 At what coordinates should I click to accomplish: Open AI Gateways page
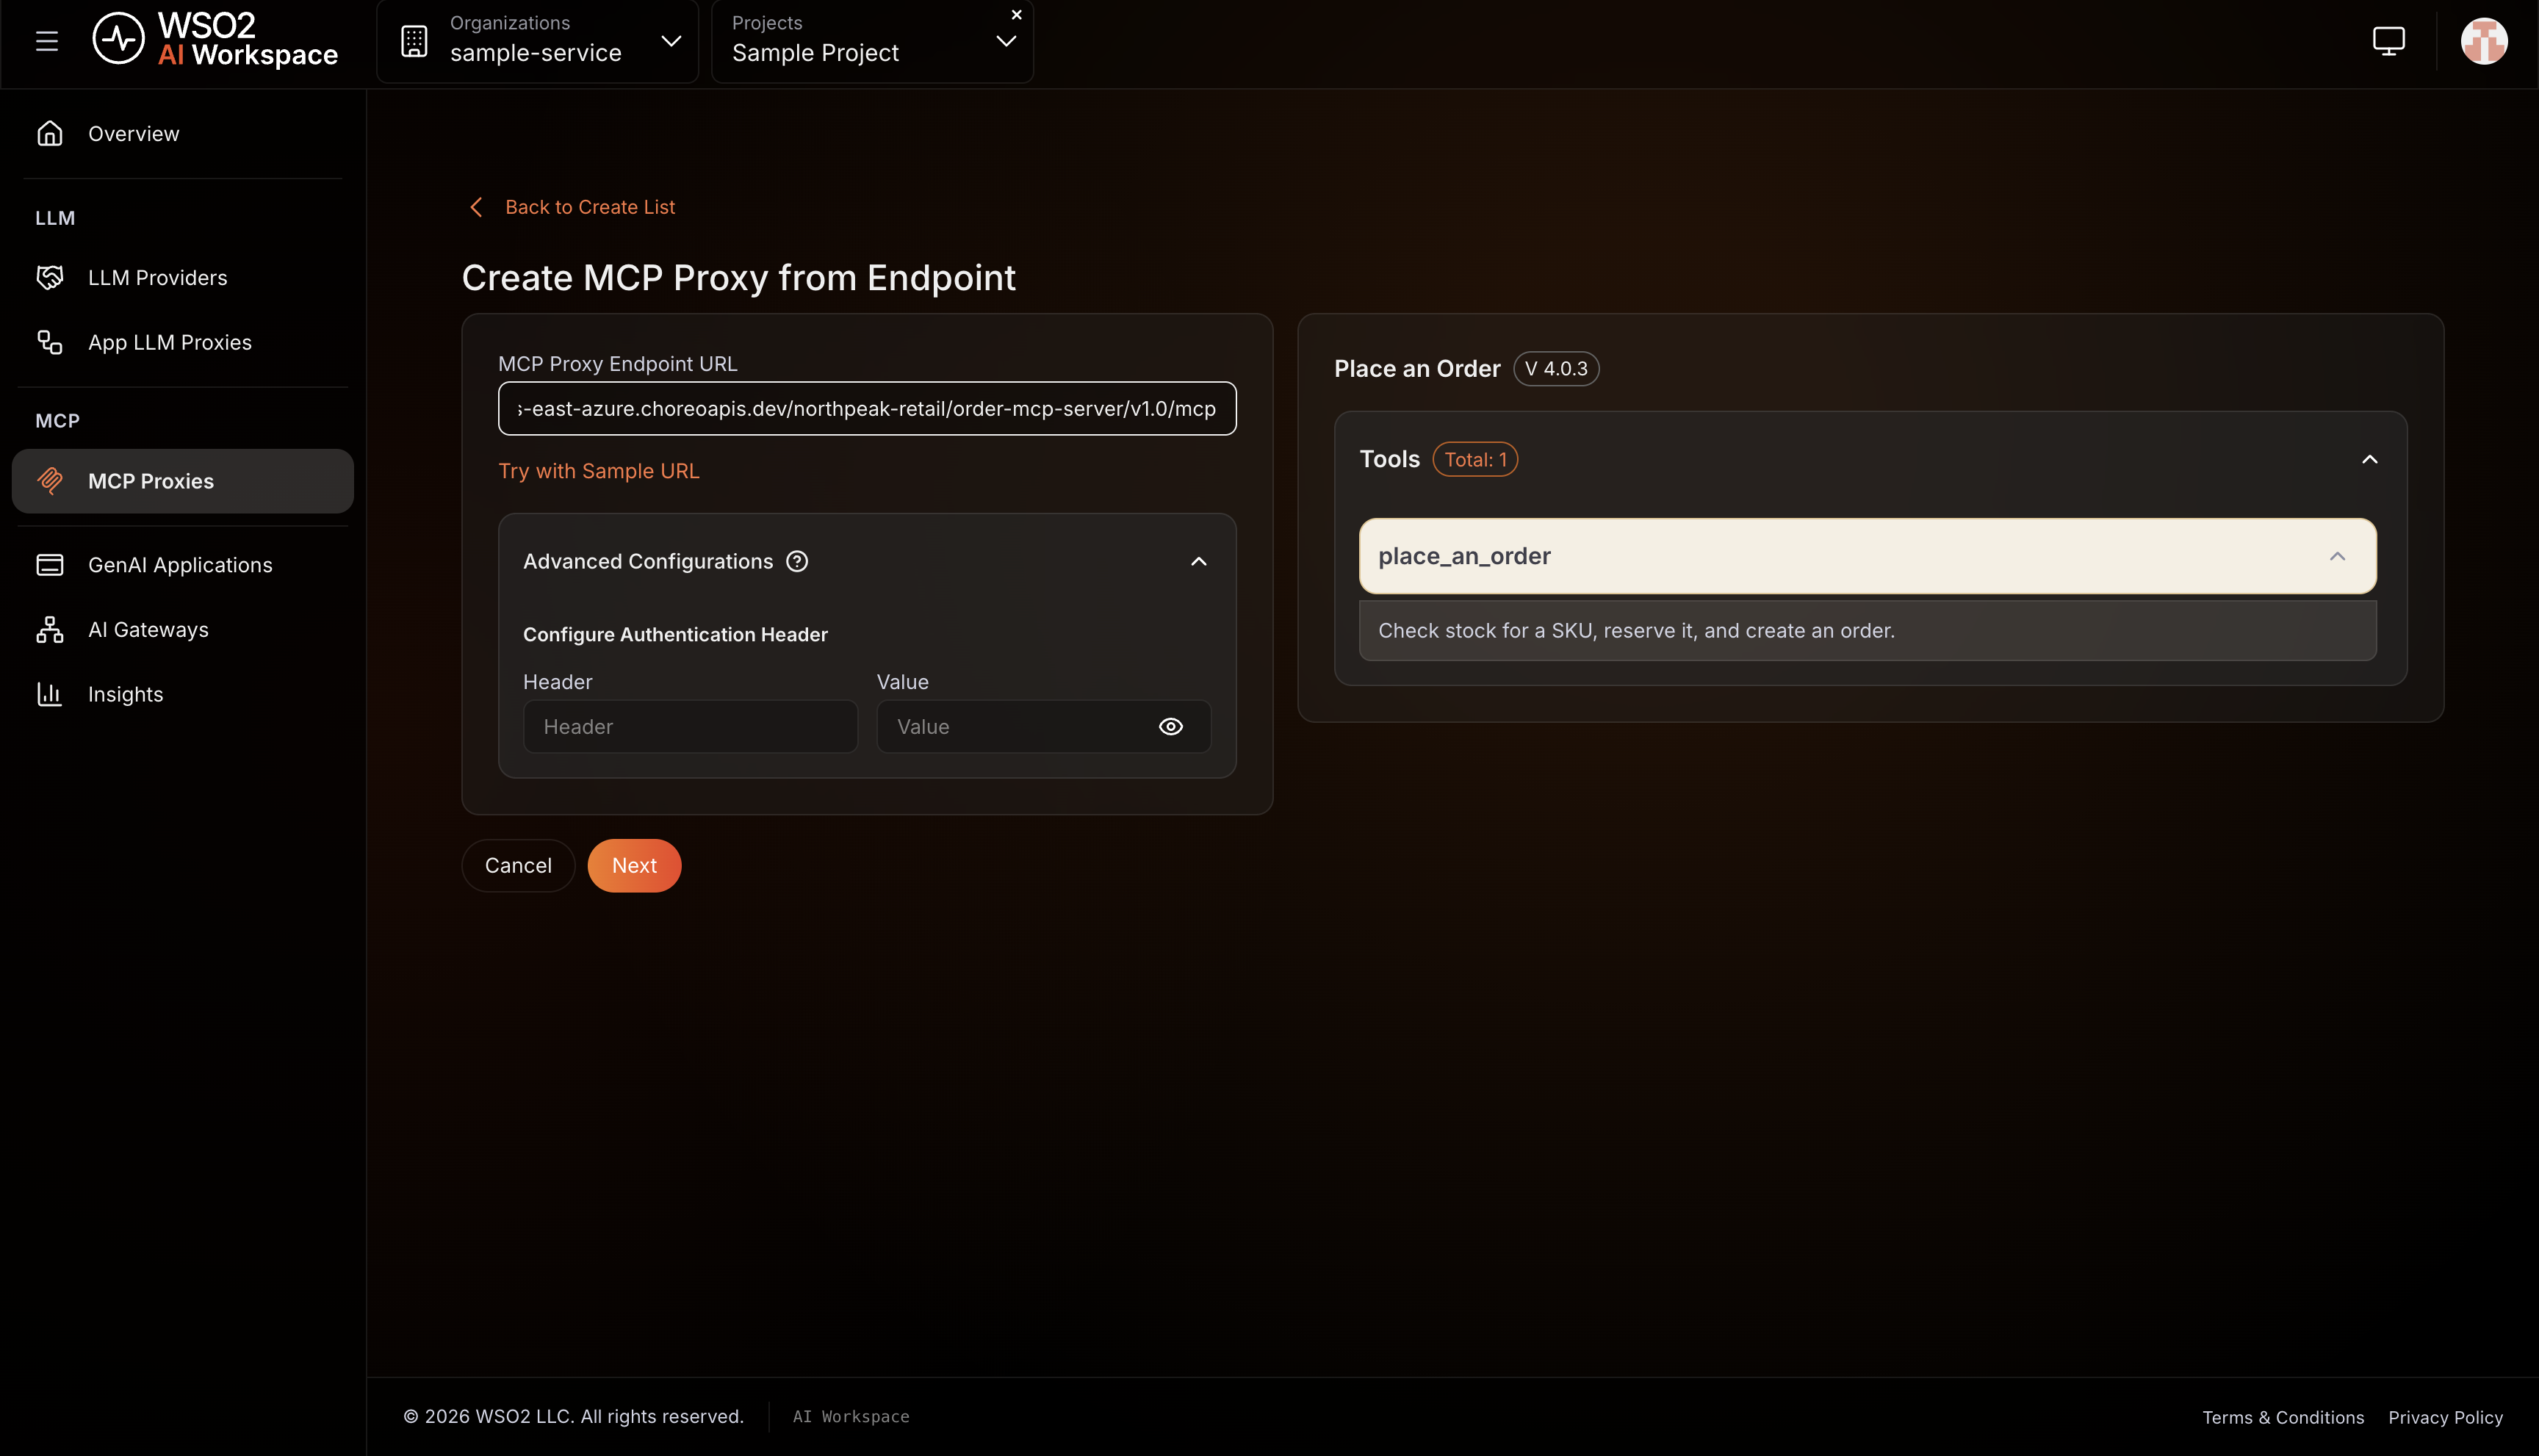point(183,629)
